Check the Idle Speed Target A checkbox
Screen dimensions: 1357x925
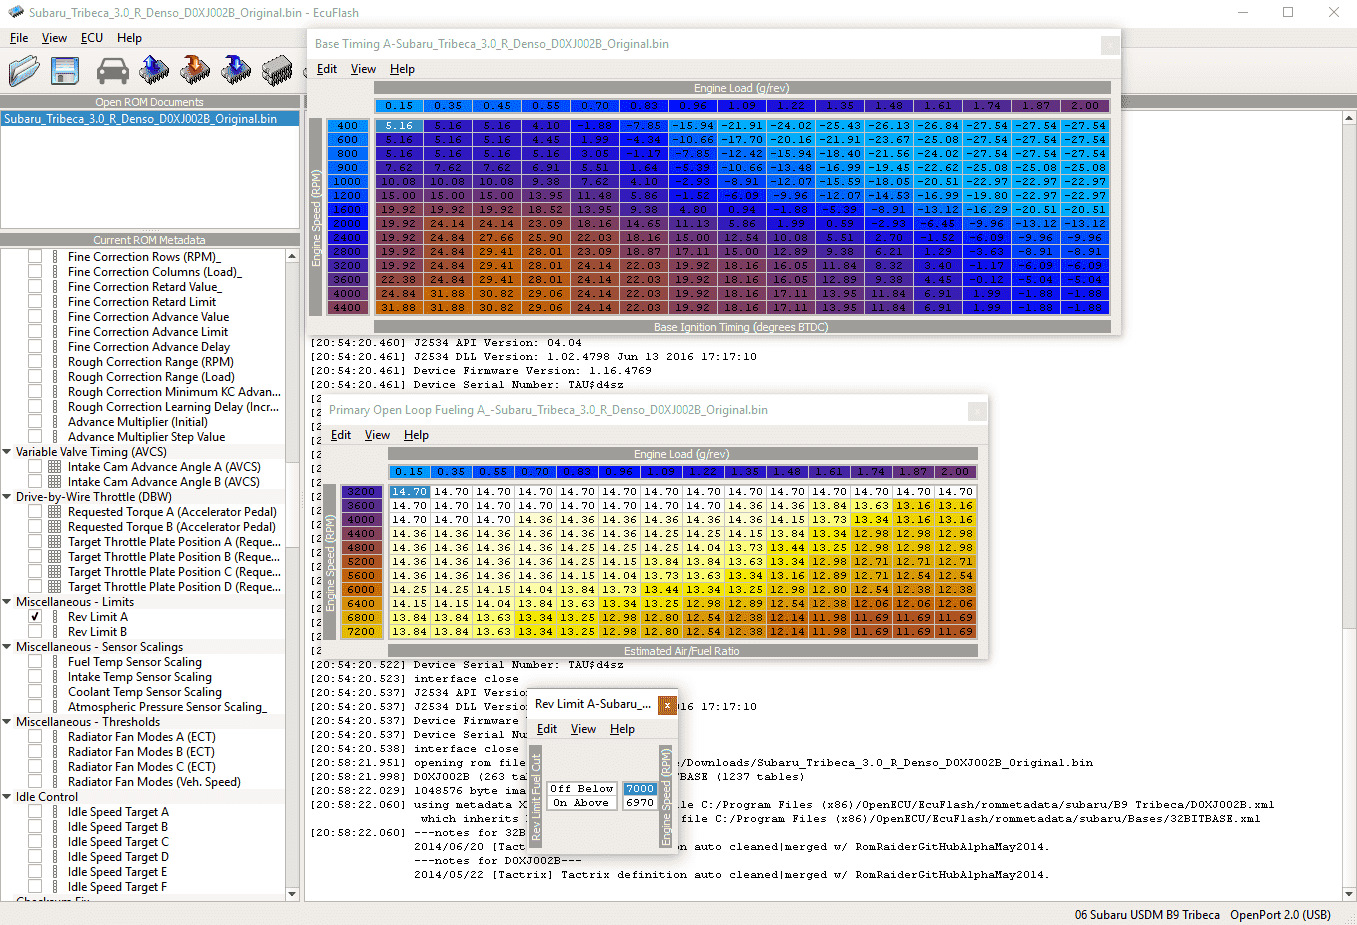tap(35, 812)
